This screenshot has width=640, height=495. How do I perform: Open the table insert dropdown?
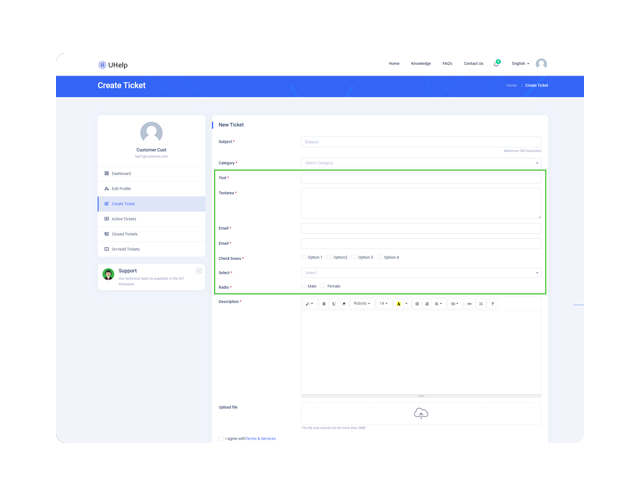[454, 304]
